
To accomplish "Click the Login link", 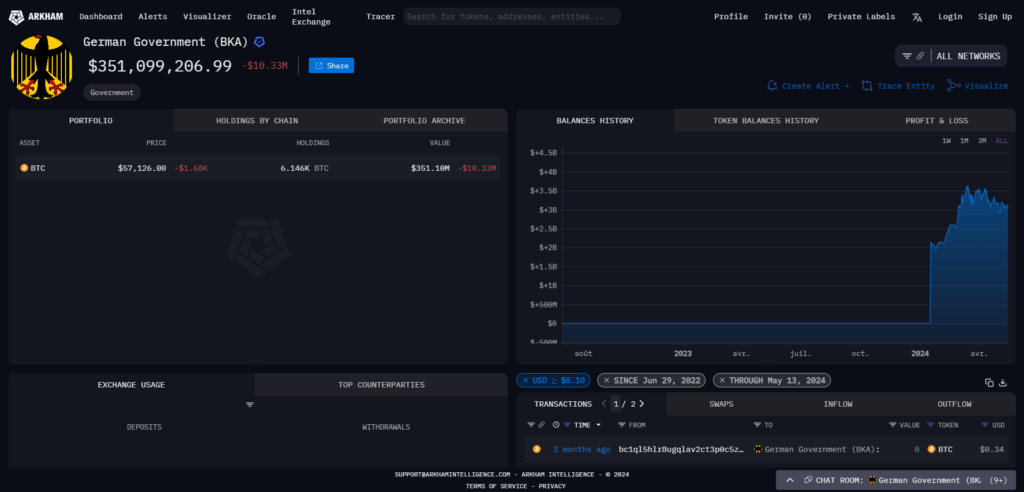I will point(950,17).
